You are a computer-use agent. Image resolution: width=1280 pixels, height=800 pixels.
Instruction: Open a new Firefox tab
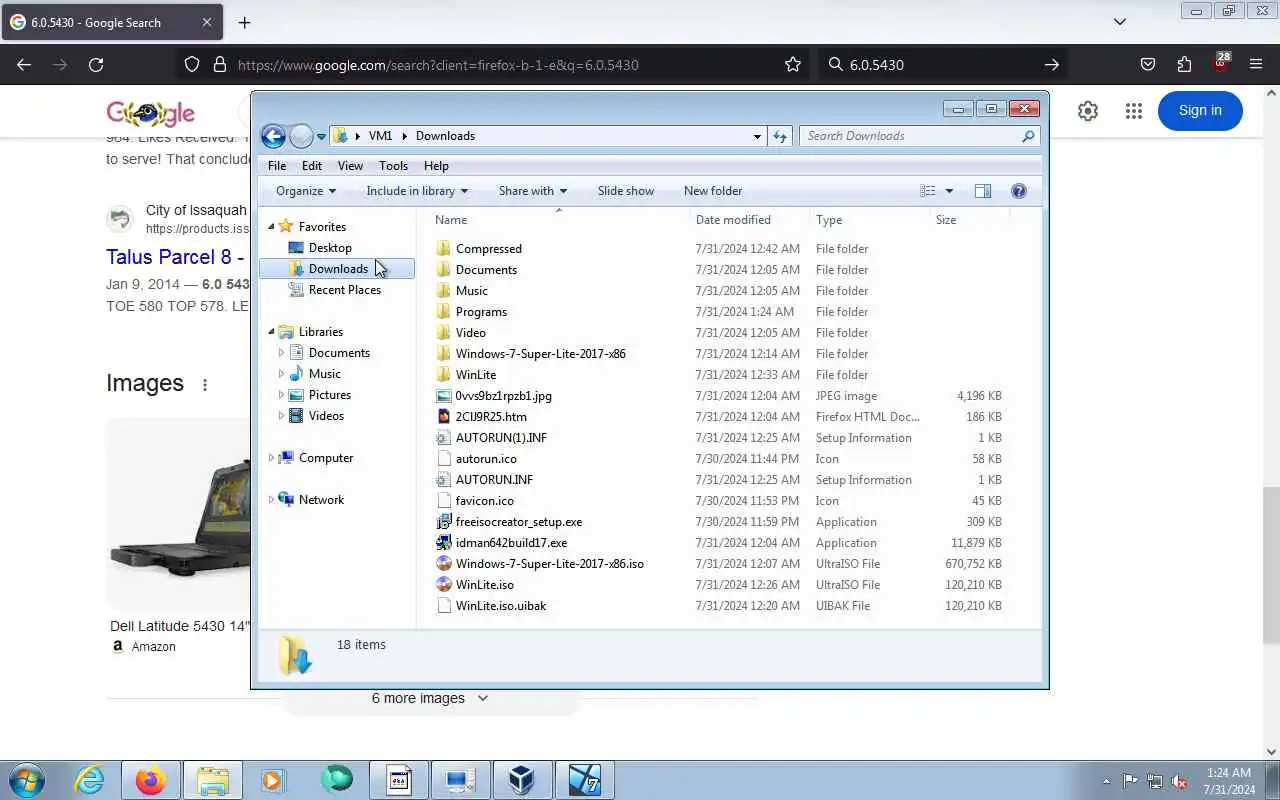[245, 22]
